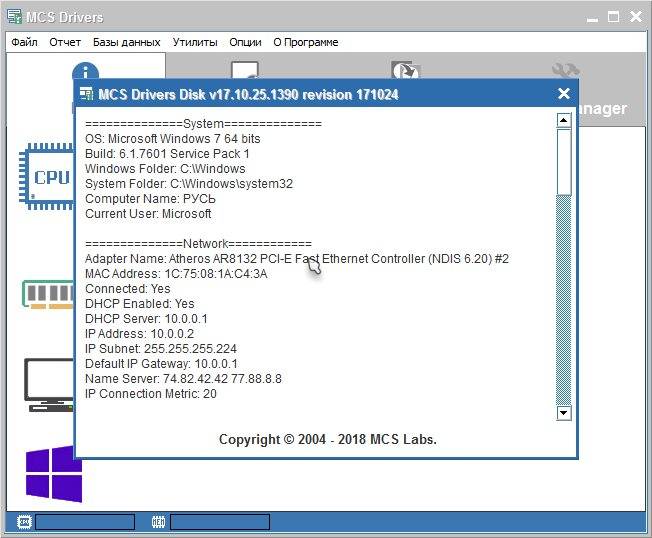Click the status bar CPU icon
The width and height of the screenshot is (652, 538).
tap(24, 521)
